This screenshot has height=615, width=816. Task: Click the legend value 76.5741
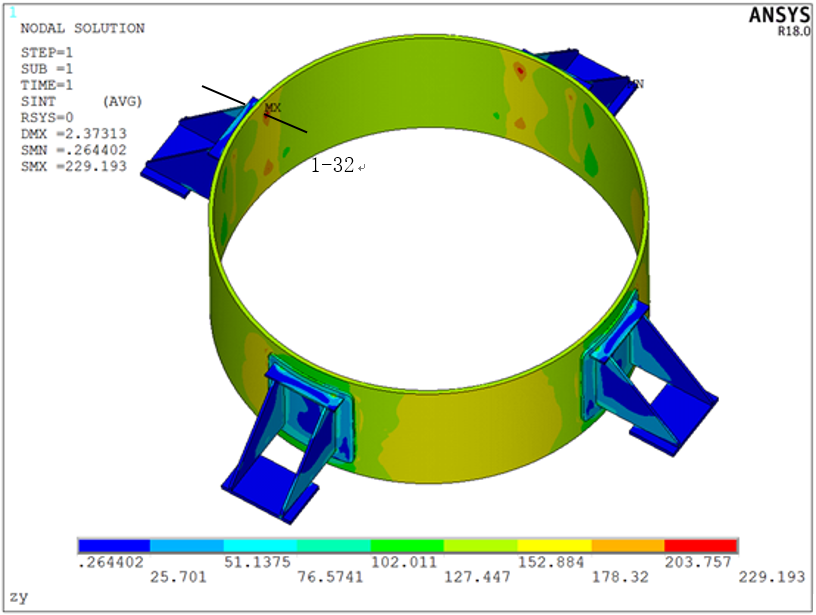pyautogui.click(x=330, y=576)
